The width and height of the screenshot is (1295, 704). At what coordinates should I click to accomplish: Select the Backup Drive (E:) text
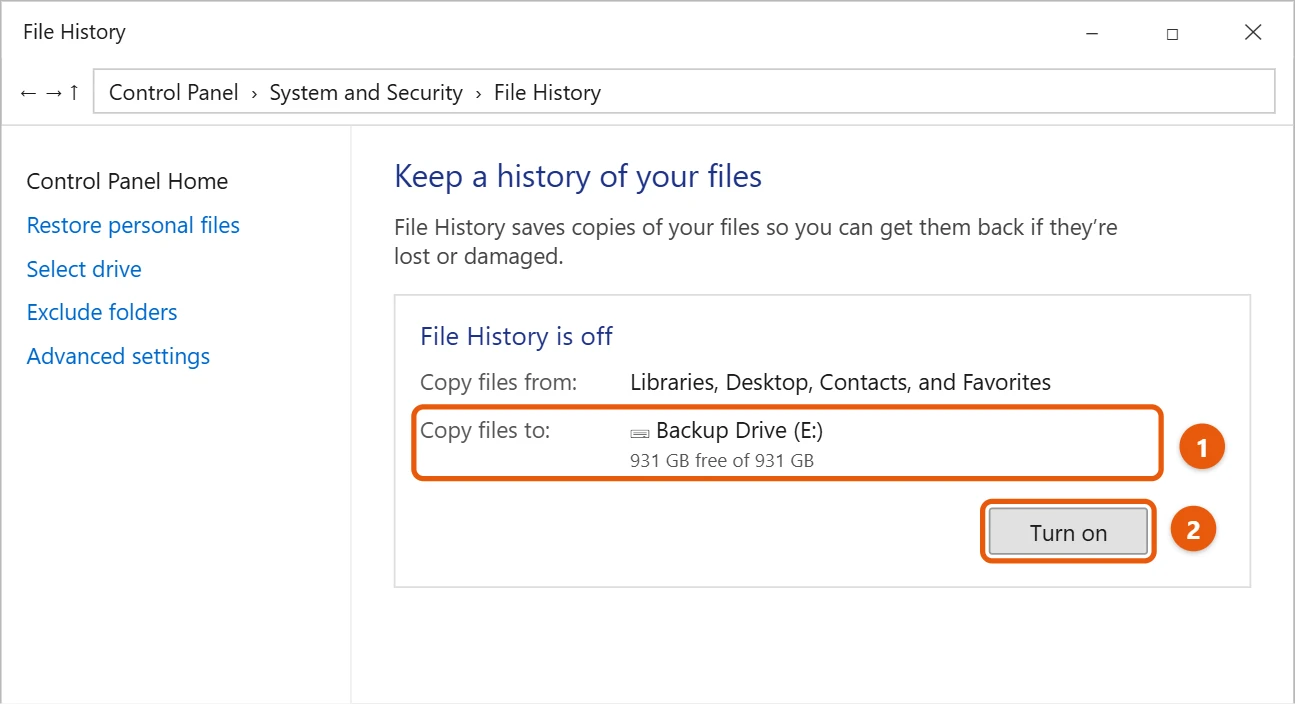pyautogui.click(x=740, y=431)
